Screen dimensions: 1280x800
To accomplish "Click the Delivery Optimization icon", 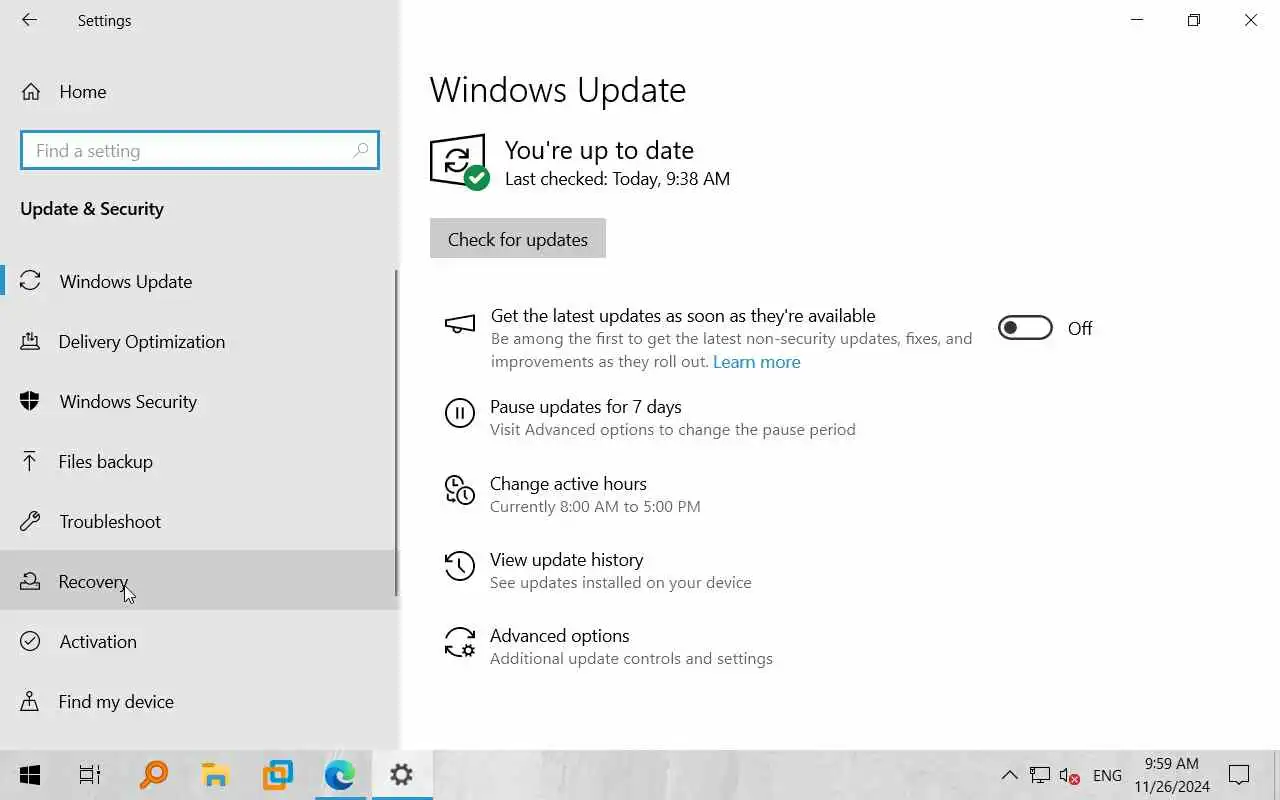I will pyautogui.click(x=30, y=341).
